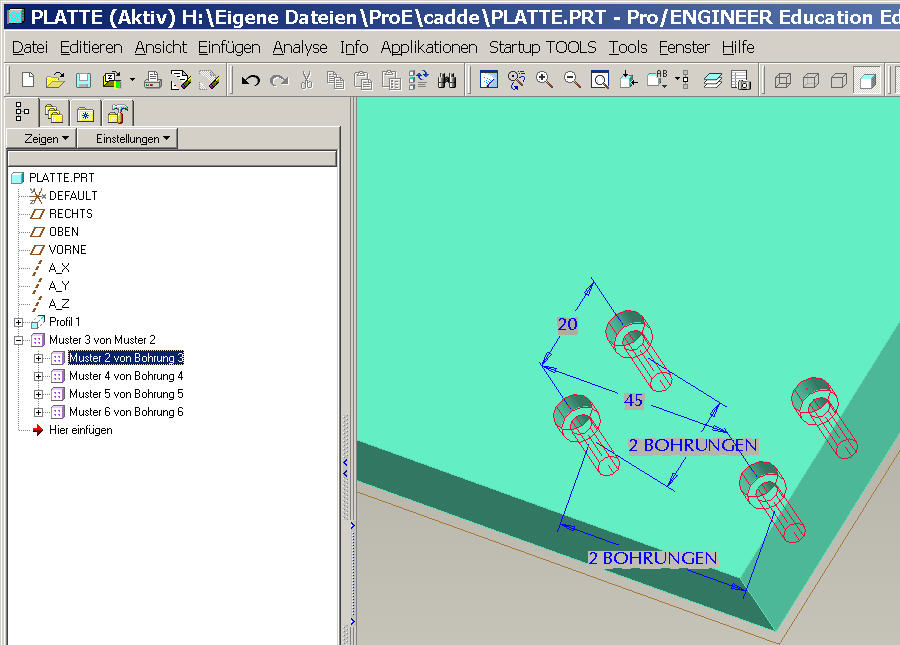Open the Hilfe menu
Image resolution: width=900 pixels, height=645 pixels.
point(738,47)
